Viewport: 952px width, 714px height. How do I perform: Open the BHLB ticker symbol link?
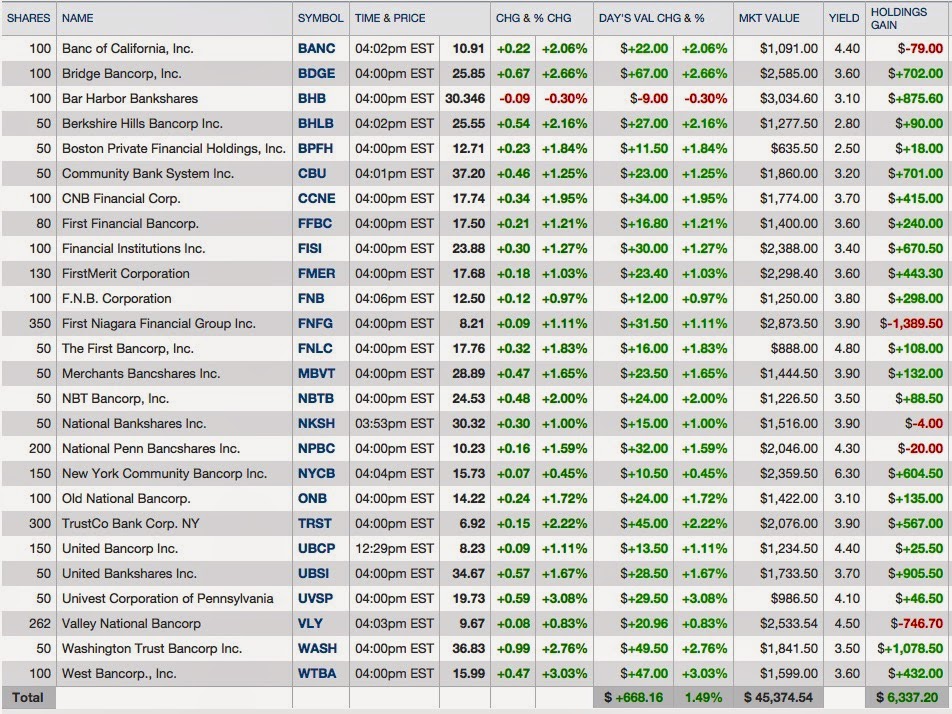[316, 123]
